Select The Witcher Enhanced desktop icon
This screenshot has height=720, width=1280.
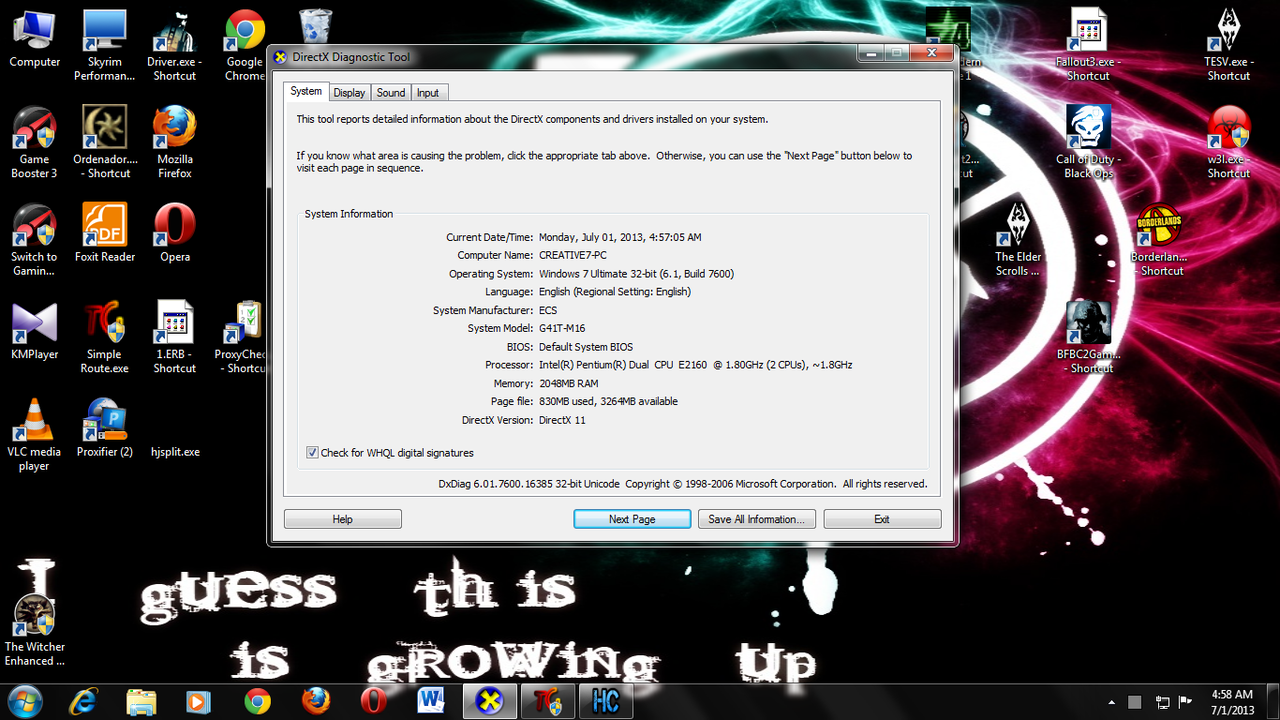35,630
